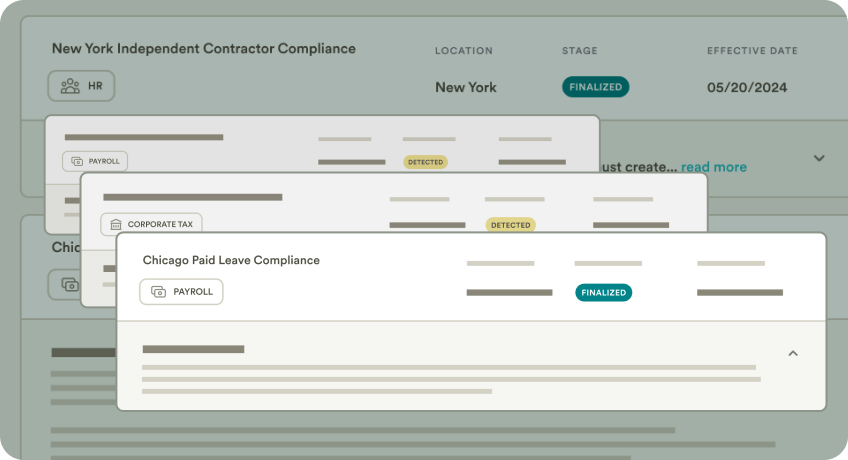Click the DETECTED badge on the gray Payroll card
The image size is (848, 460).
tap(425, 161)
